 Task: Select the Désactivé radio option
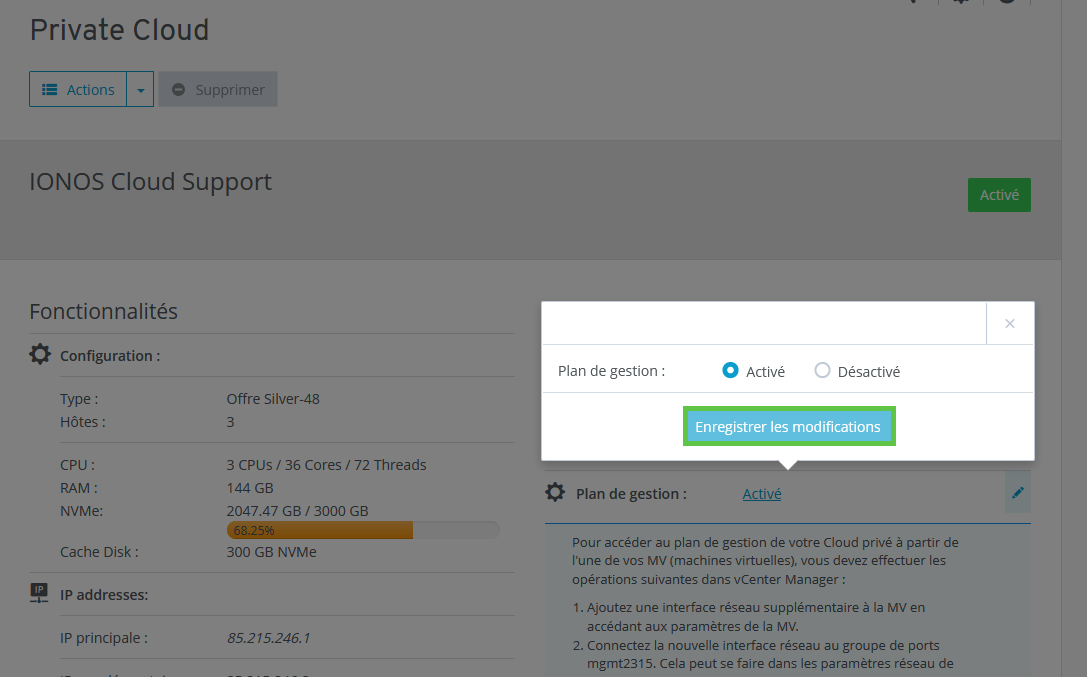tap(822, 370)
